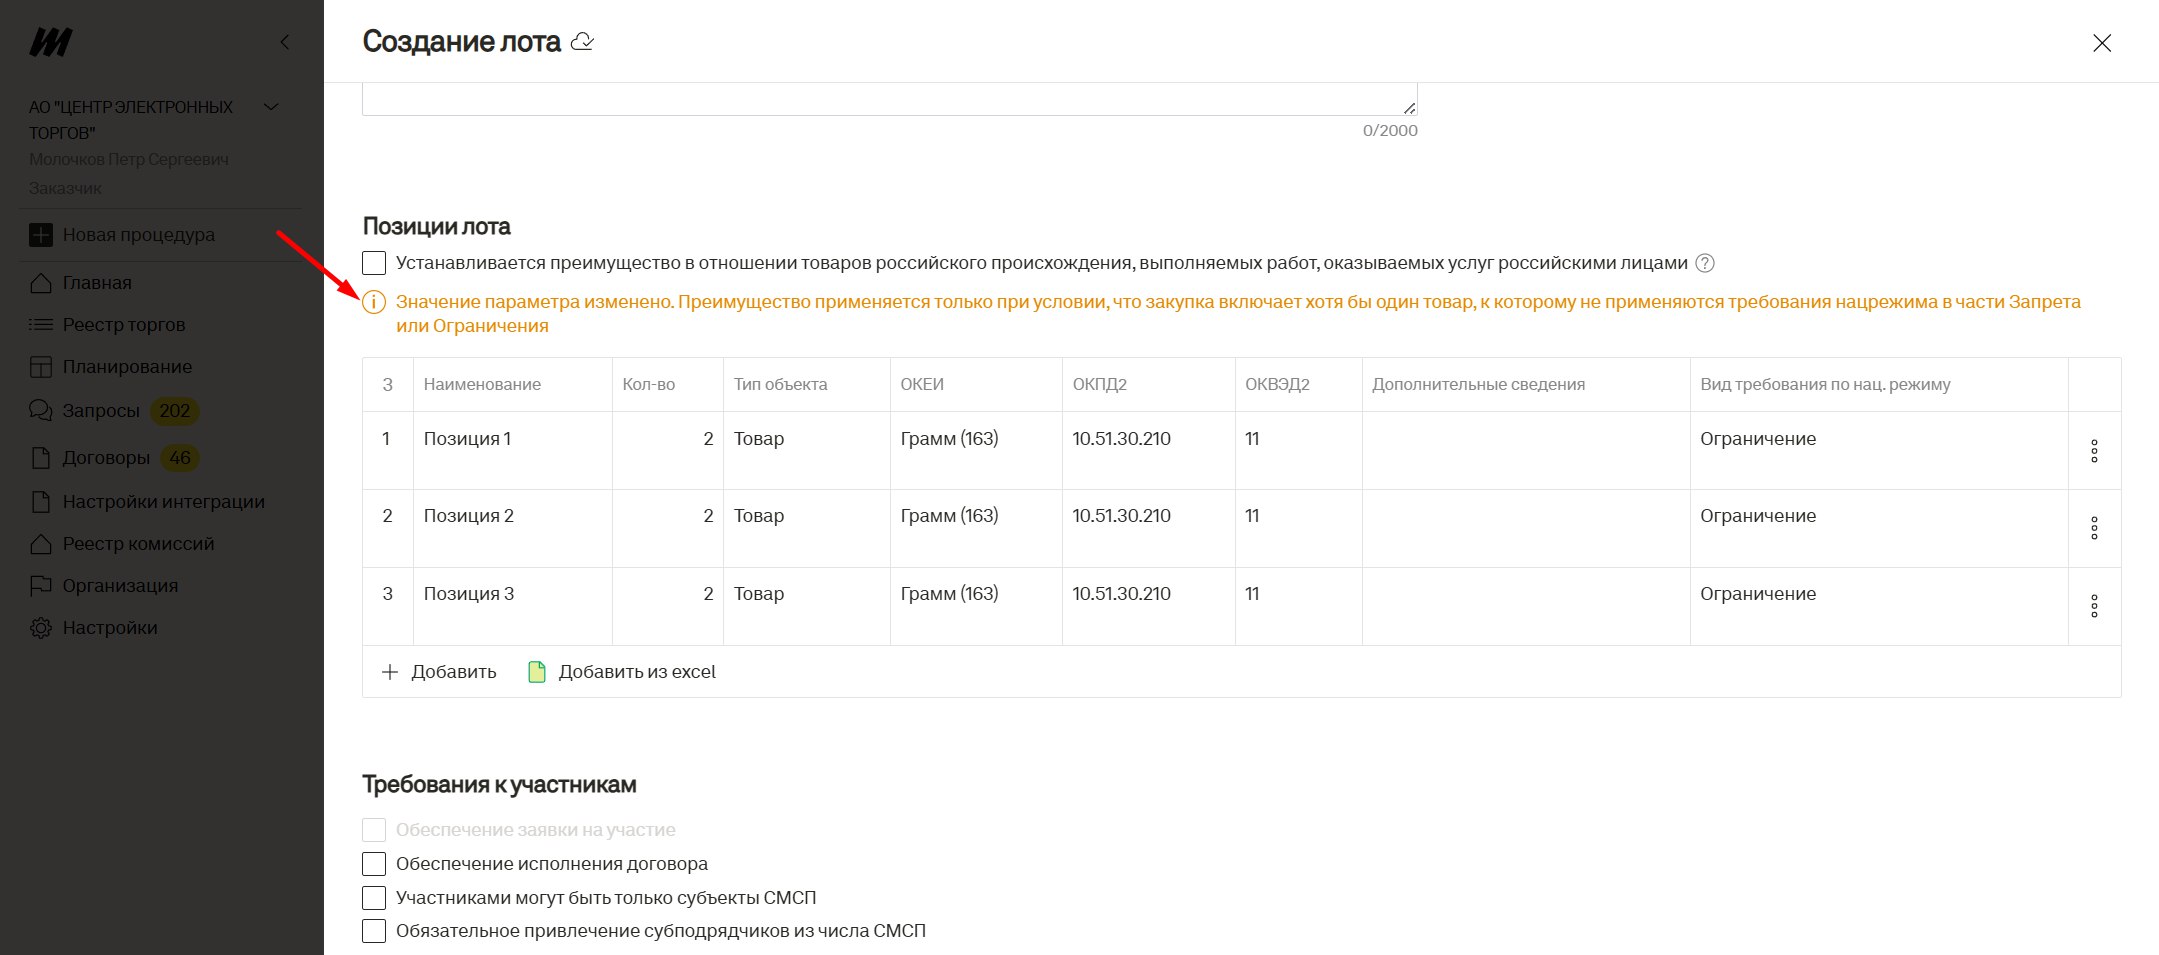Enable Russian-origin goods advantage checkbox

tap(374, 263)
